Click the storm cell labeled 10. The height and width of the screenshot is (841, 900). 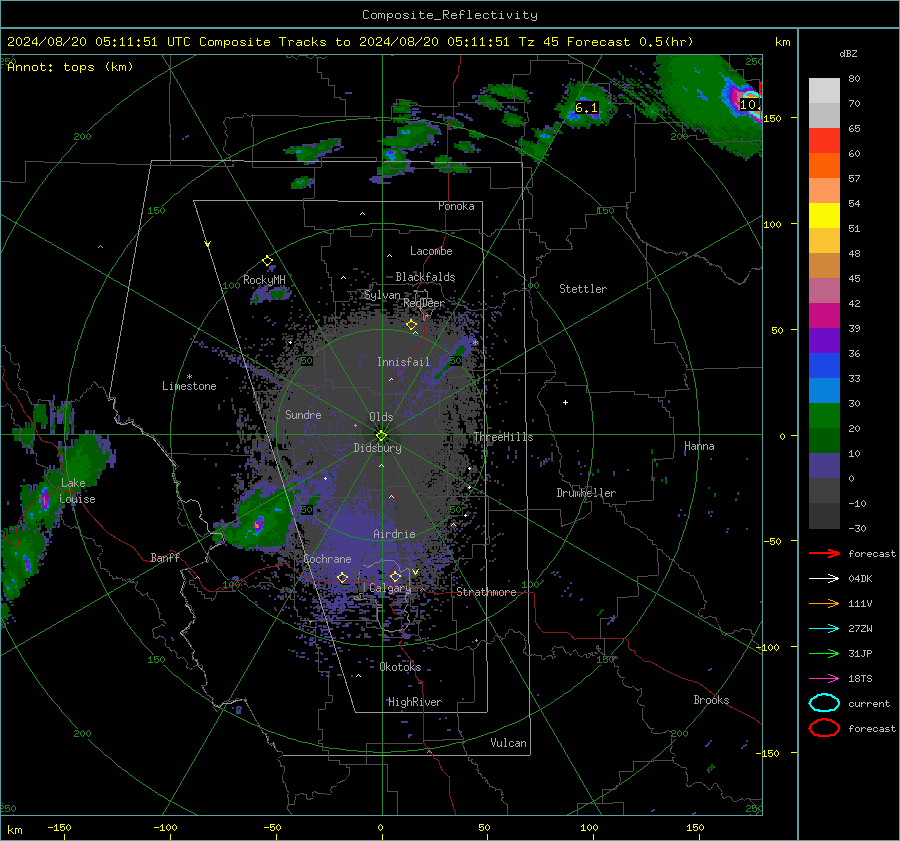click(748, 104)
